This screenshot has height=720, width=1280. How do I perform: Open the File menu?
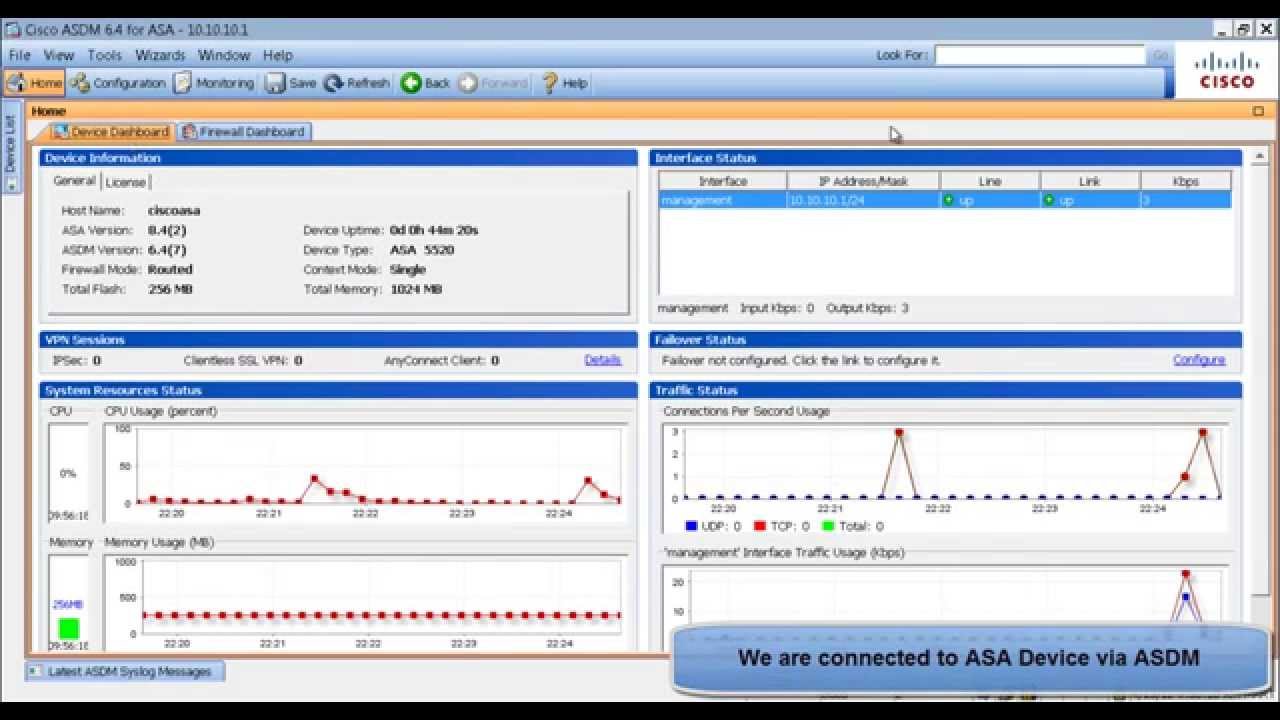point(19,55)
